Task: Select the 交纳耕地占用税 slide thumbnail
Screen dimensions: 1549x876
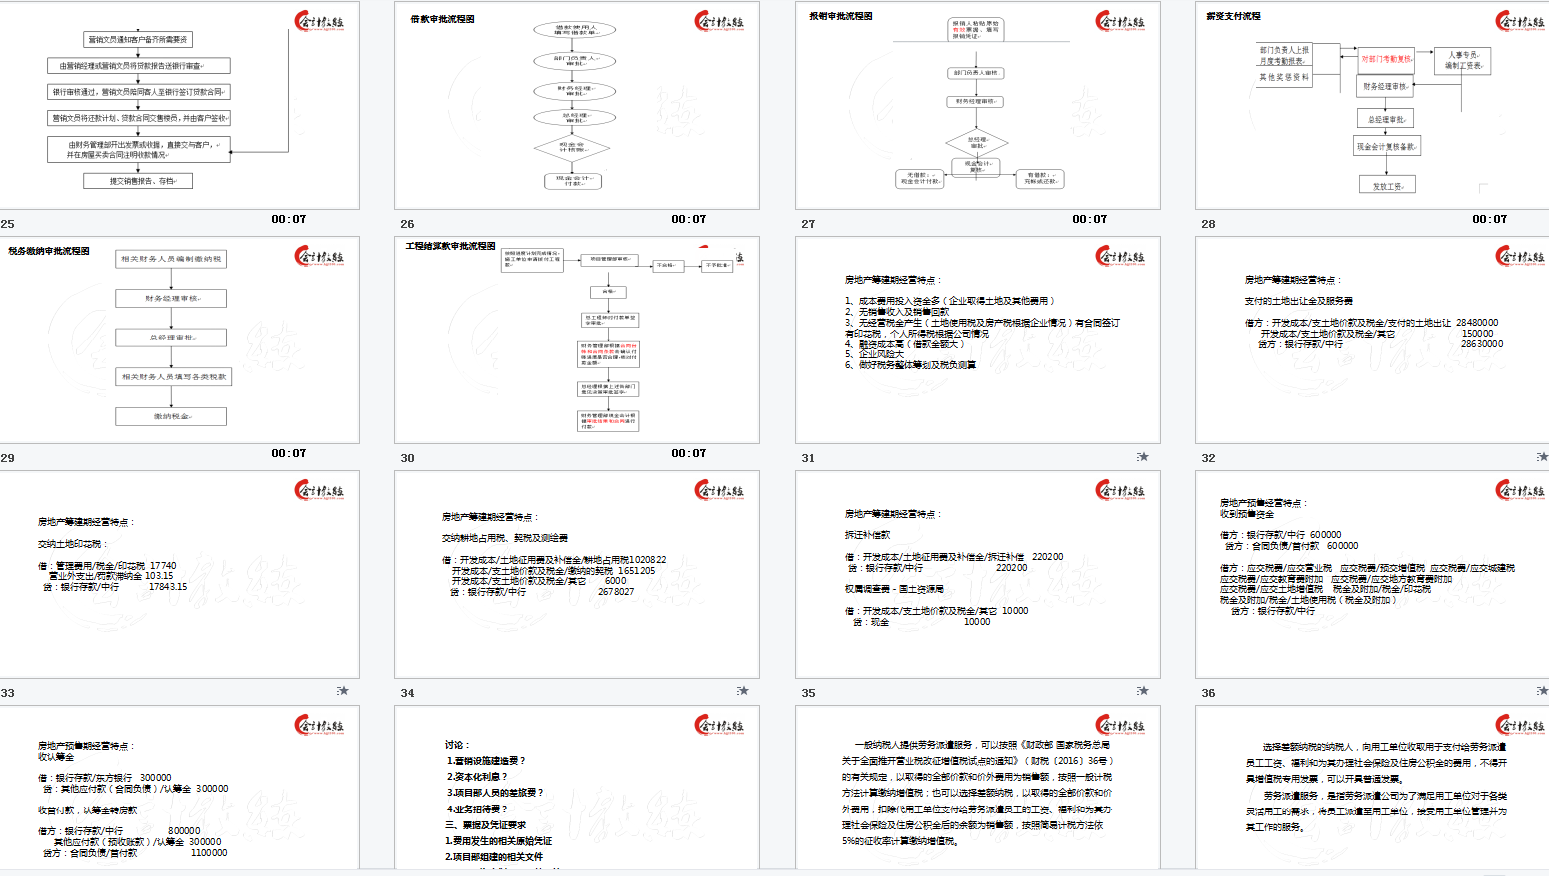Action: [577, 574]
